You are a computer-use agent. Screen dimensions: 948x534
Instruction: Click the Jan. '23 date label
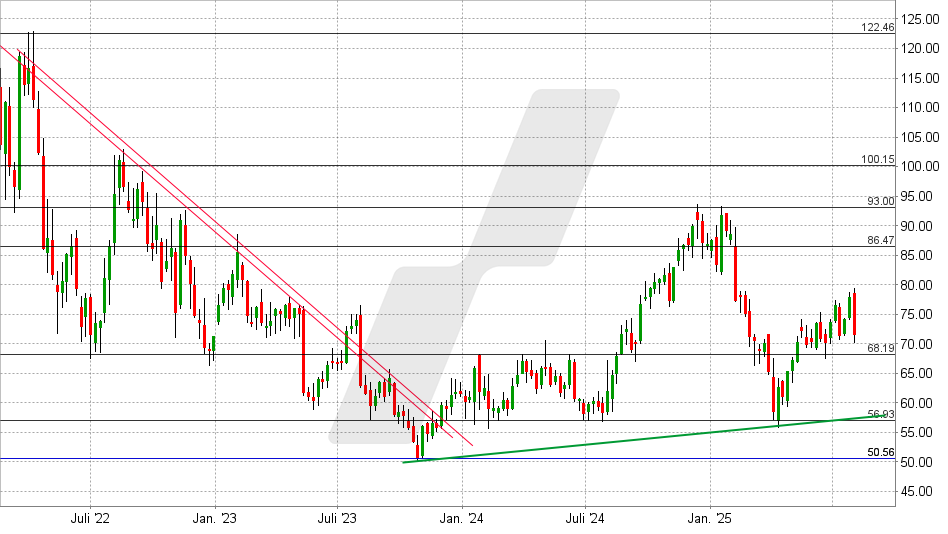[215, 519]
